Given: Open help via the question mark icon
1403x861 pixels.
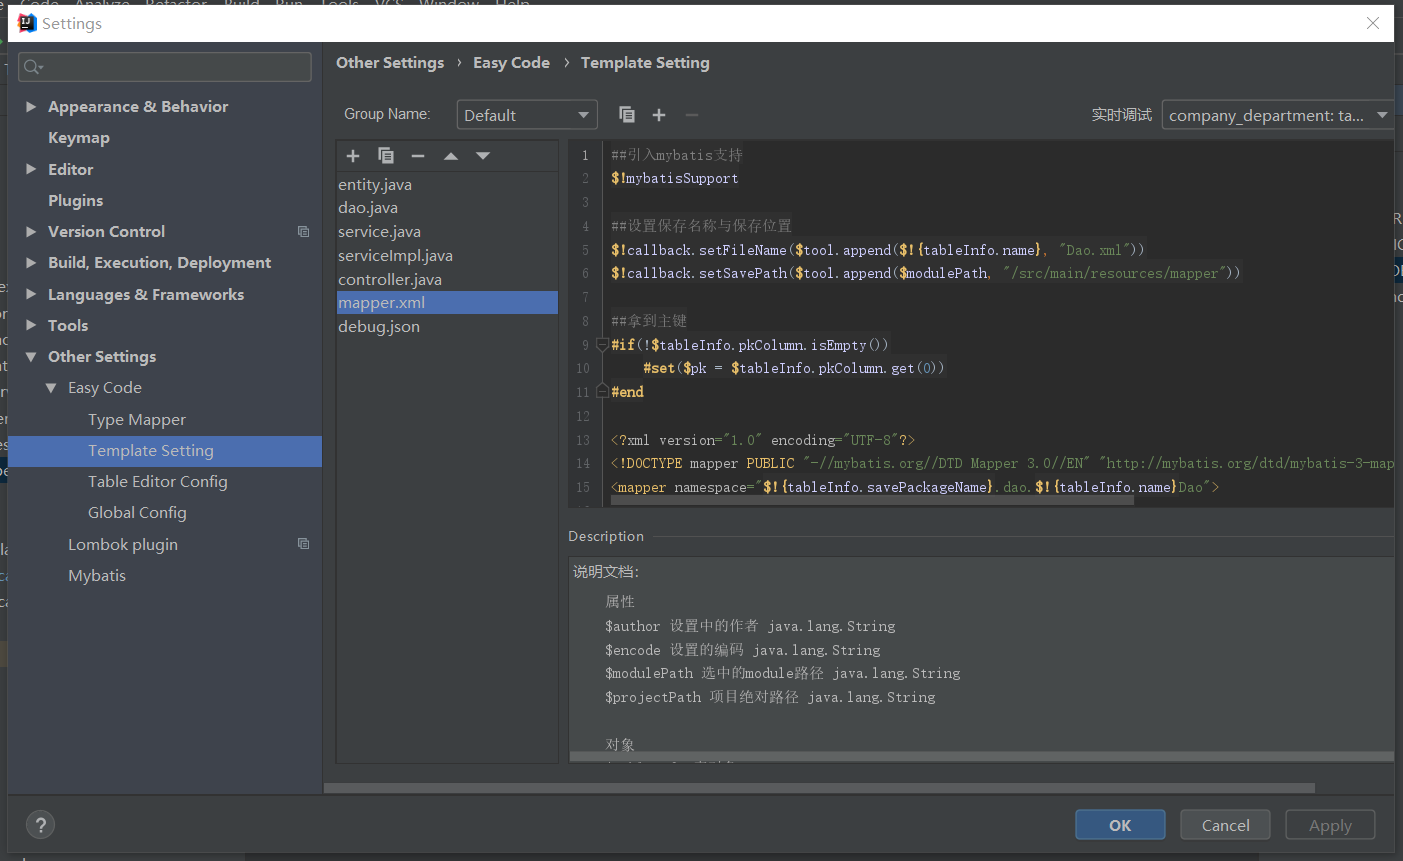Looking at the screenshot, I should point(40,825).
